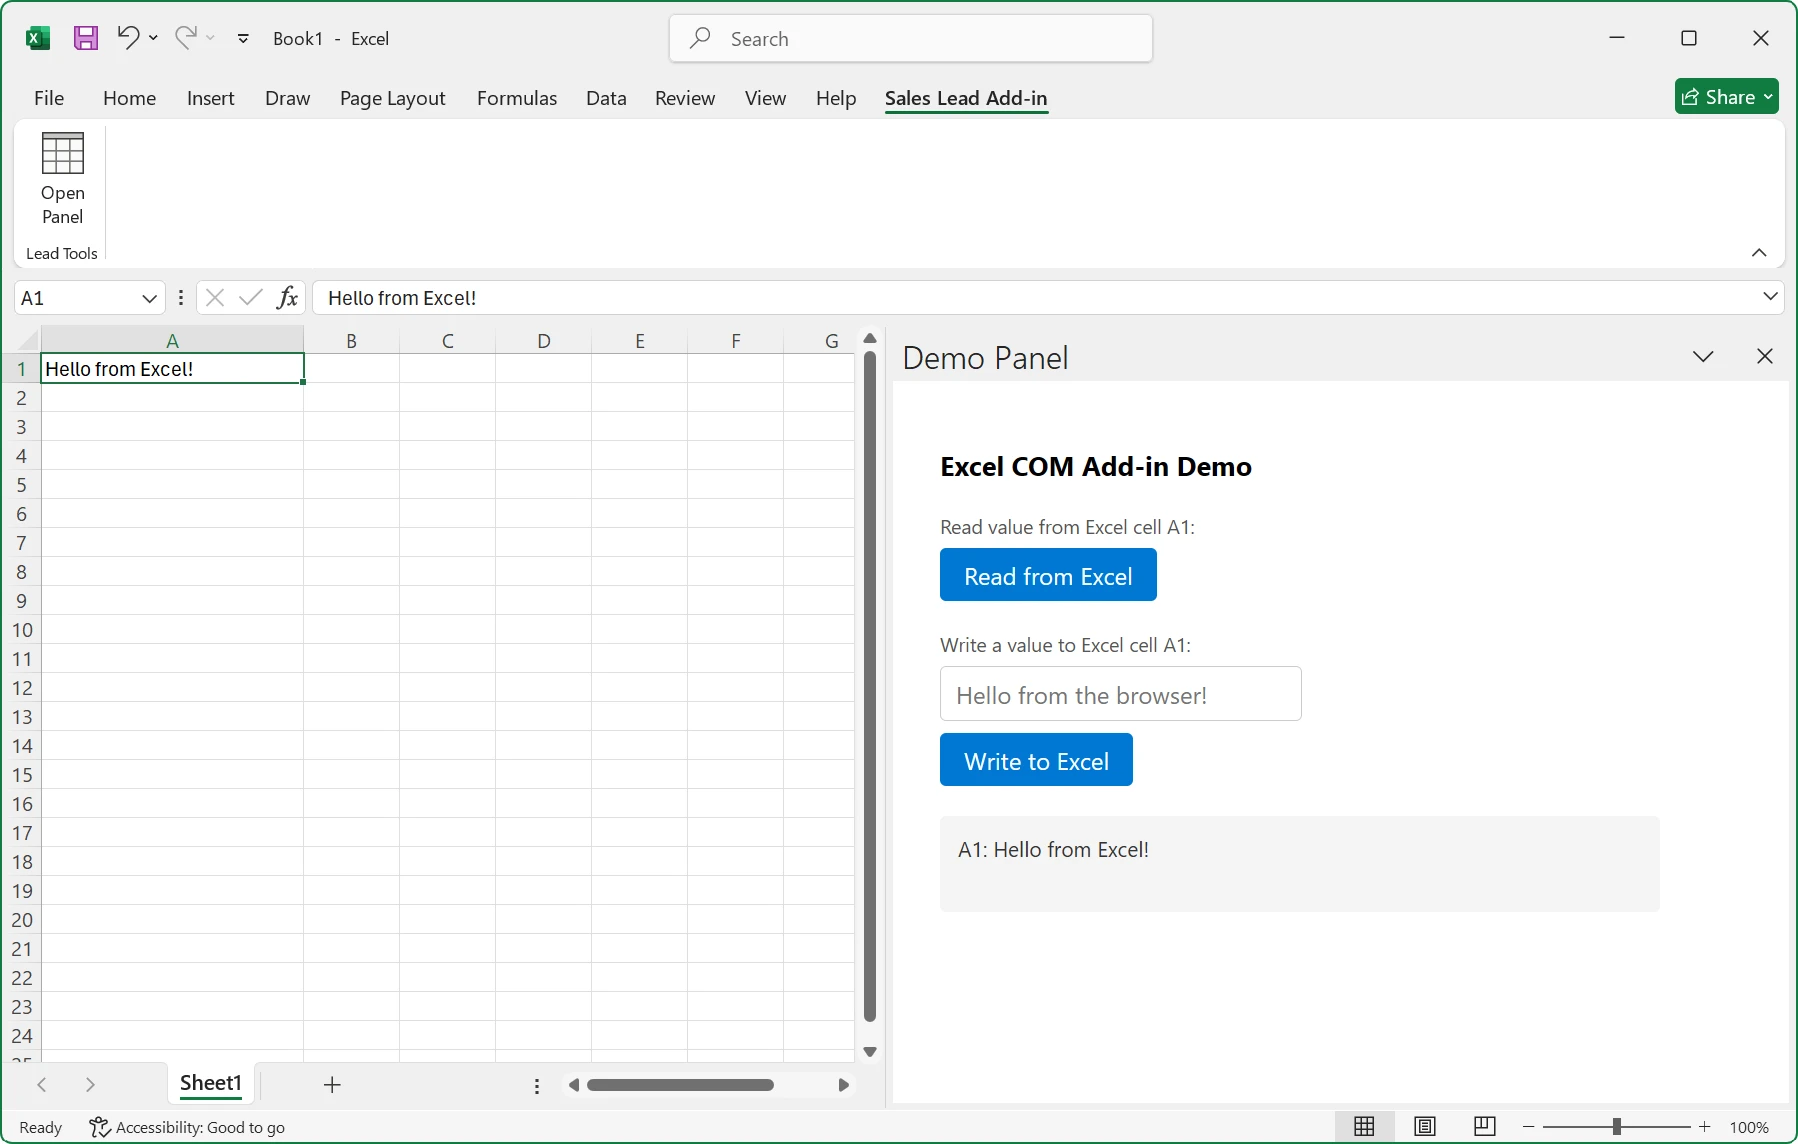Screen dimensions: 1798x1144
Task: Click the Undo icon
Action: point(127,37)
